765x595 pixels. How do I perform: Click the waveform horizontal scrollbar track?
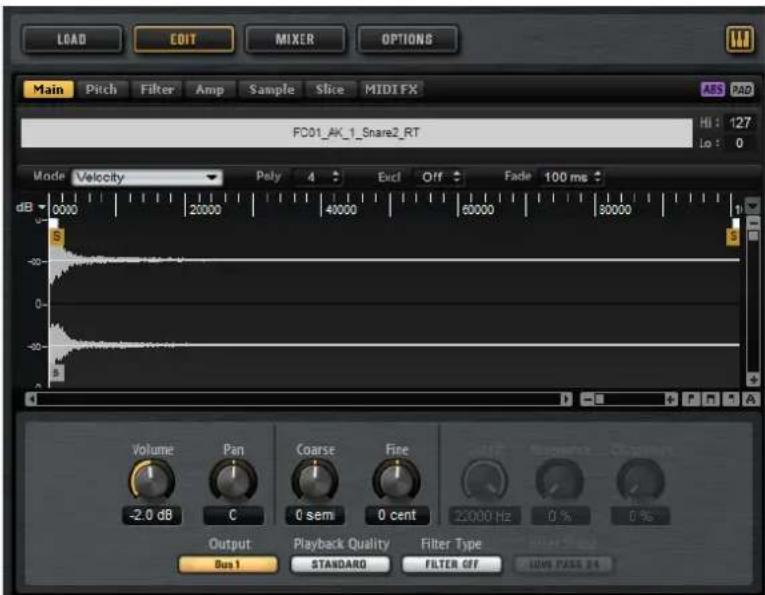[x=299, y=399]
